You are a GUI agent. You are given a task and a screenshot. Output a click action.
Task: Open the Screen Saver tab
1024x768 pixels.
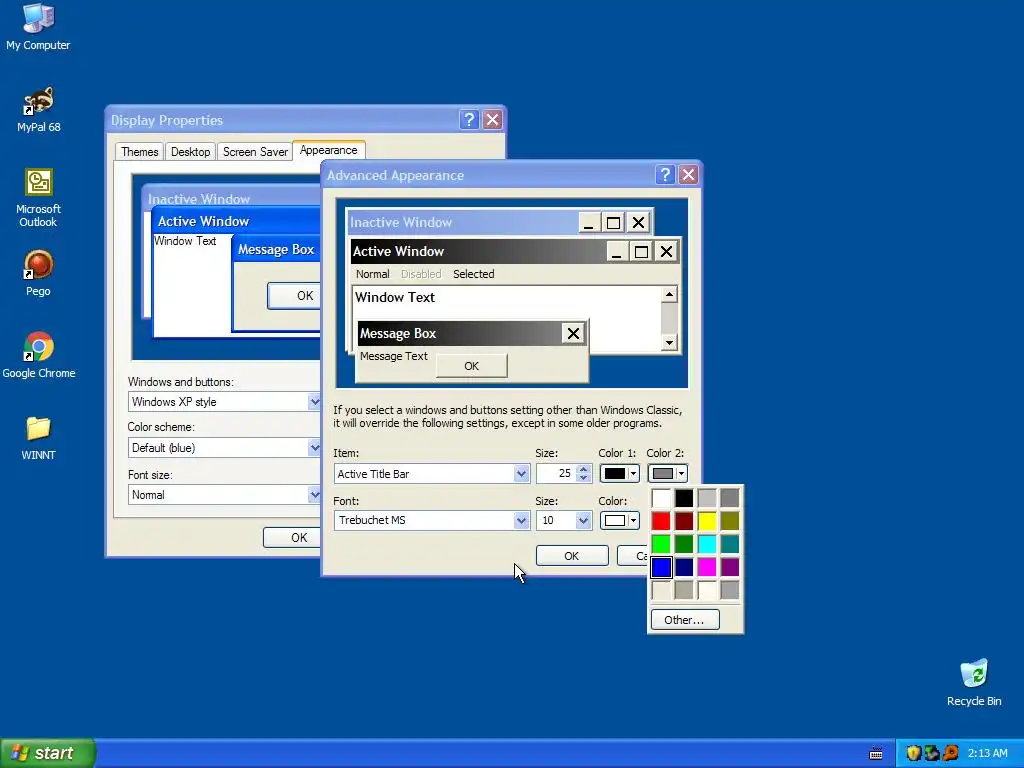(x=255, y=152)
